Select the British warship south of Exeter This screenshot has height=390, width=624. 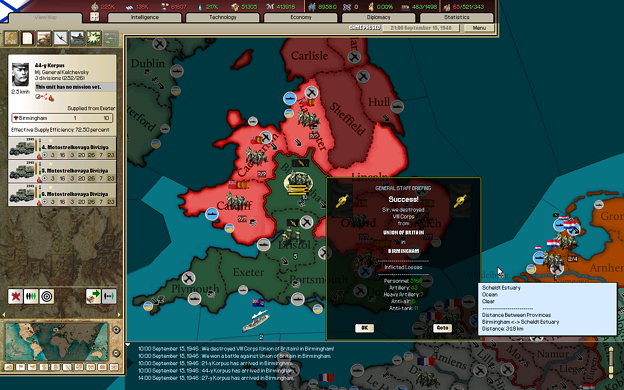(x=255, y=321)
